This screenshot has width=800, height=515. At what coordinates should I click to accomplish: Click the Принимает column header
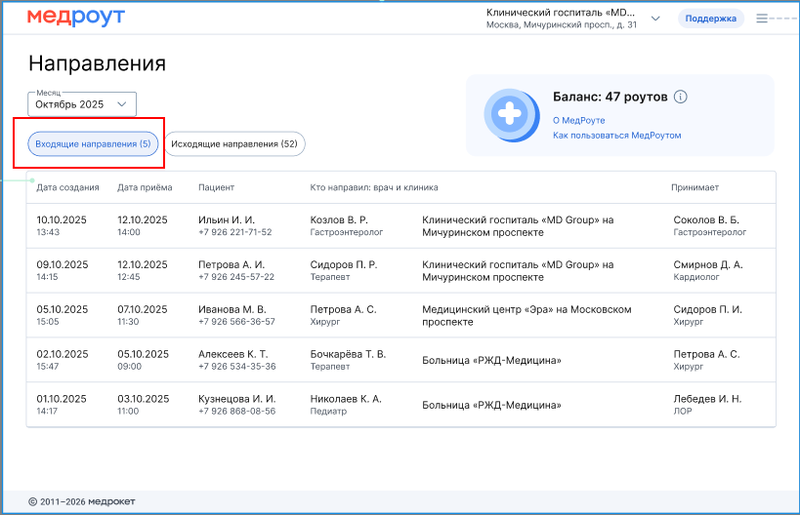695,187
